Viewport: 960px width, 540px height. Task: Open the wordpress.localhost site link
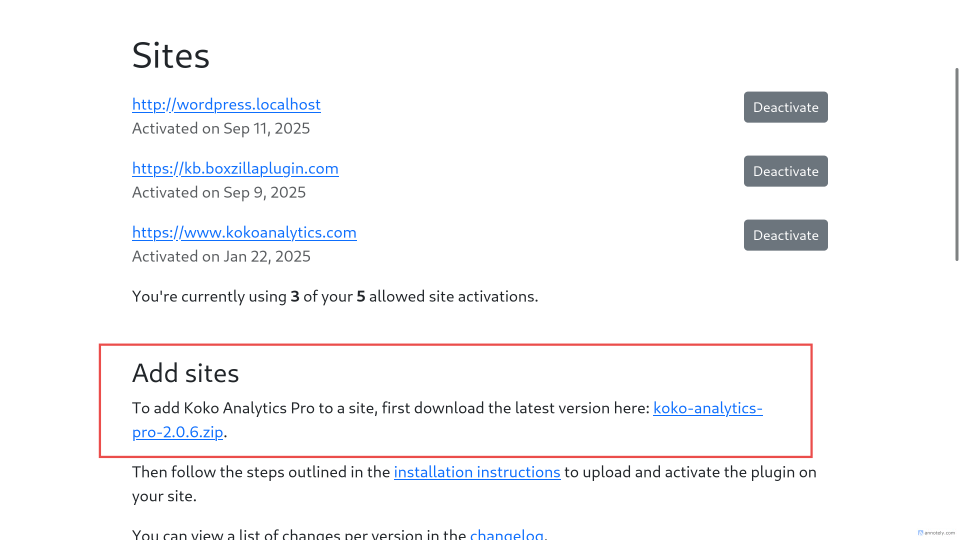tap(226, 105)
